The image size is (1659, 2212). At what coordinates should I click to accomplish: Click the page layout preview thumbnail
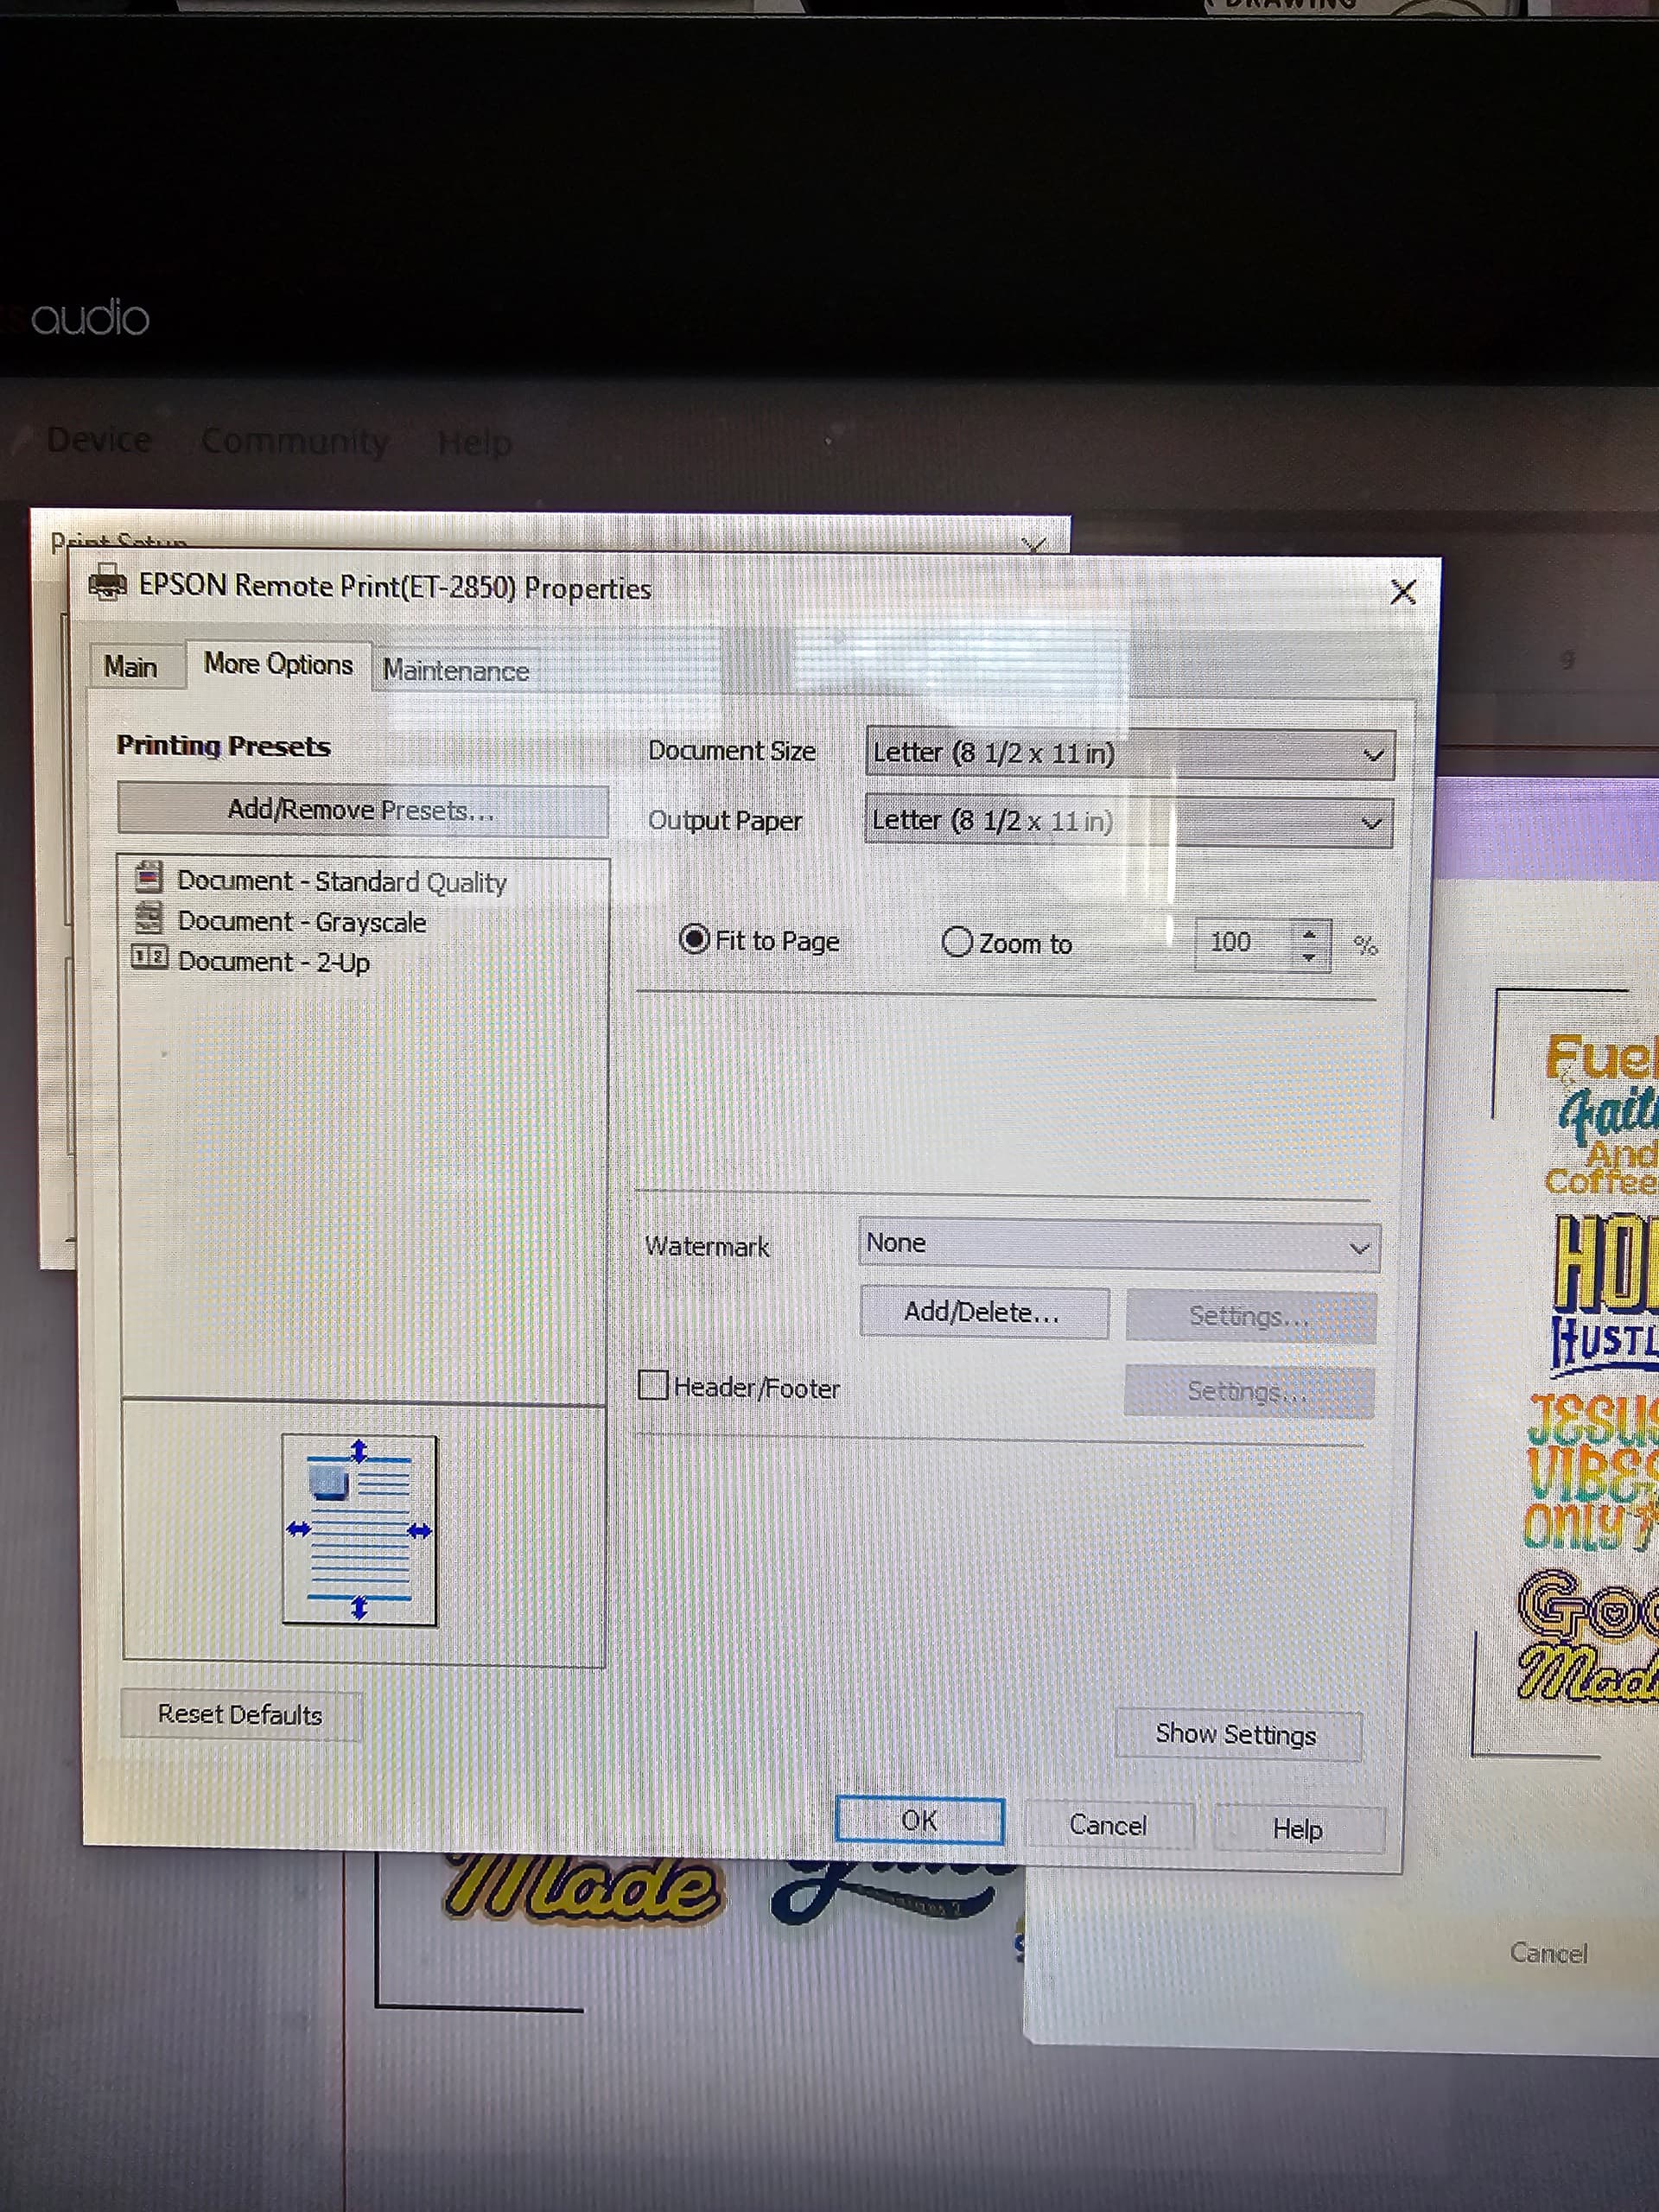pos(359,1530)
